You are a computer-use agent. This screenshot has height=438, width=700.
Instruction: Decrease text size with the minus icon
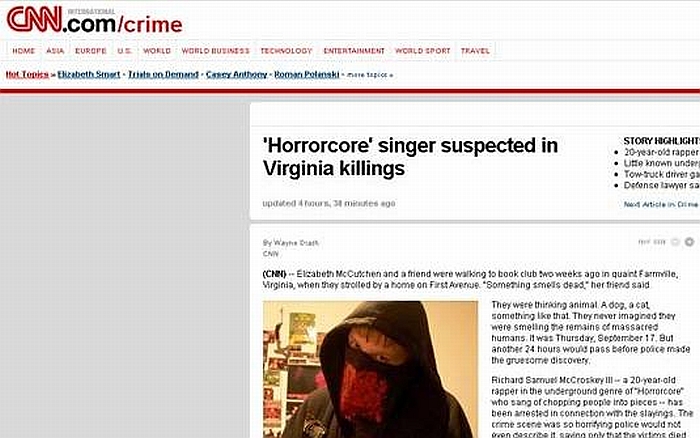point(675,242)
